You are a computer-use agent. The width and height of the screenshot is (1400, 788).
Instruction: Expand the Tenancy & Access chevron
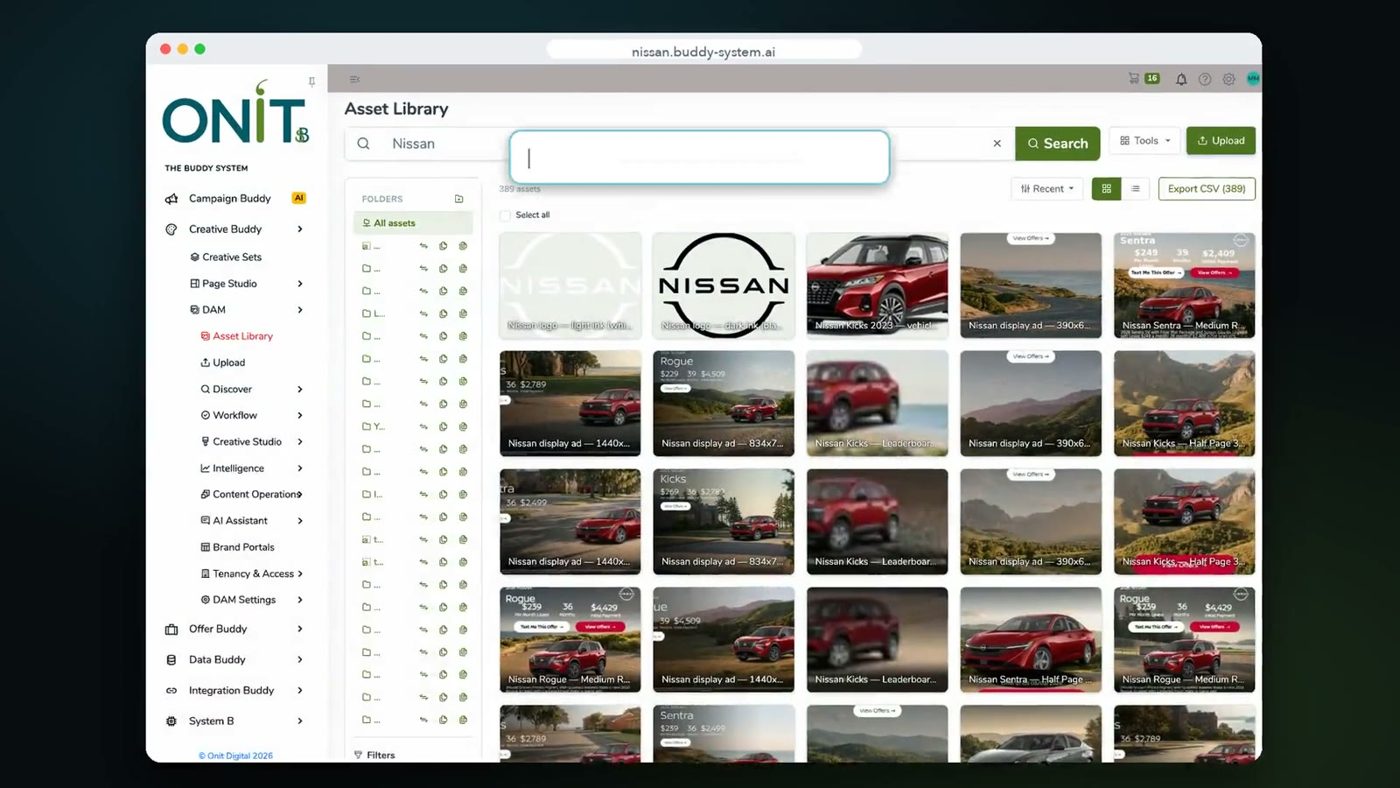pyautogui.click(x=300, y=574)
